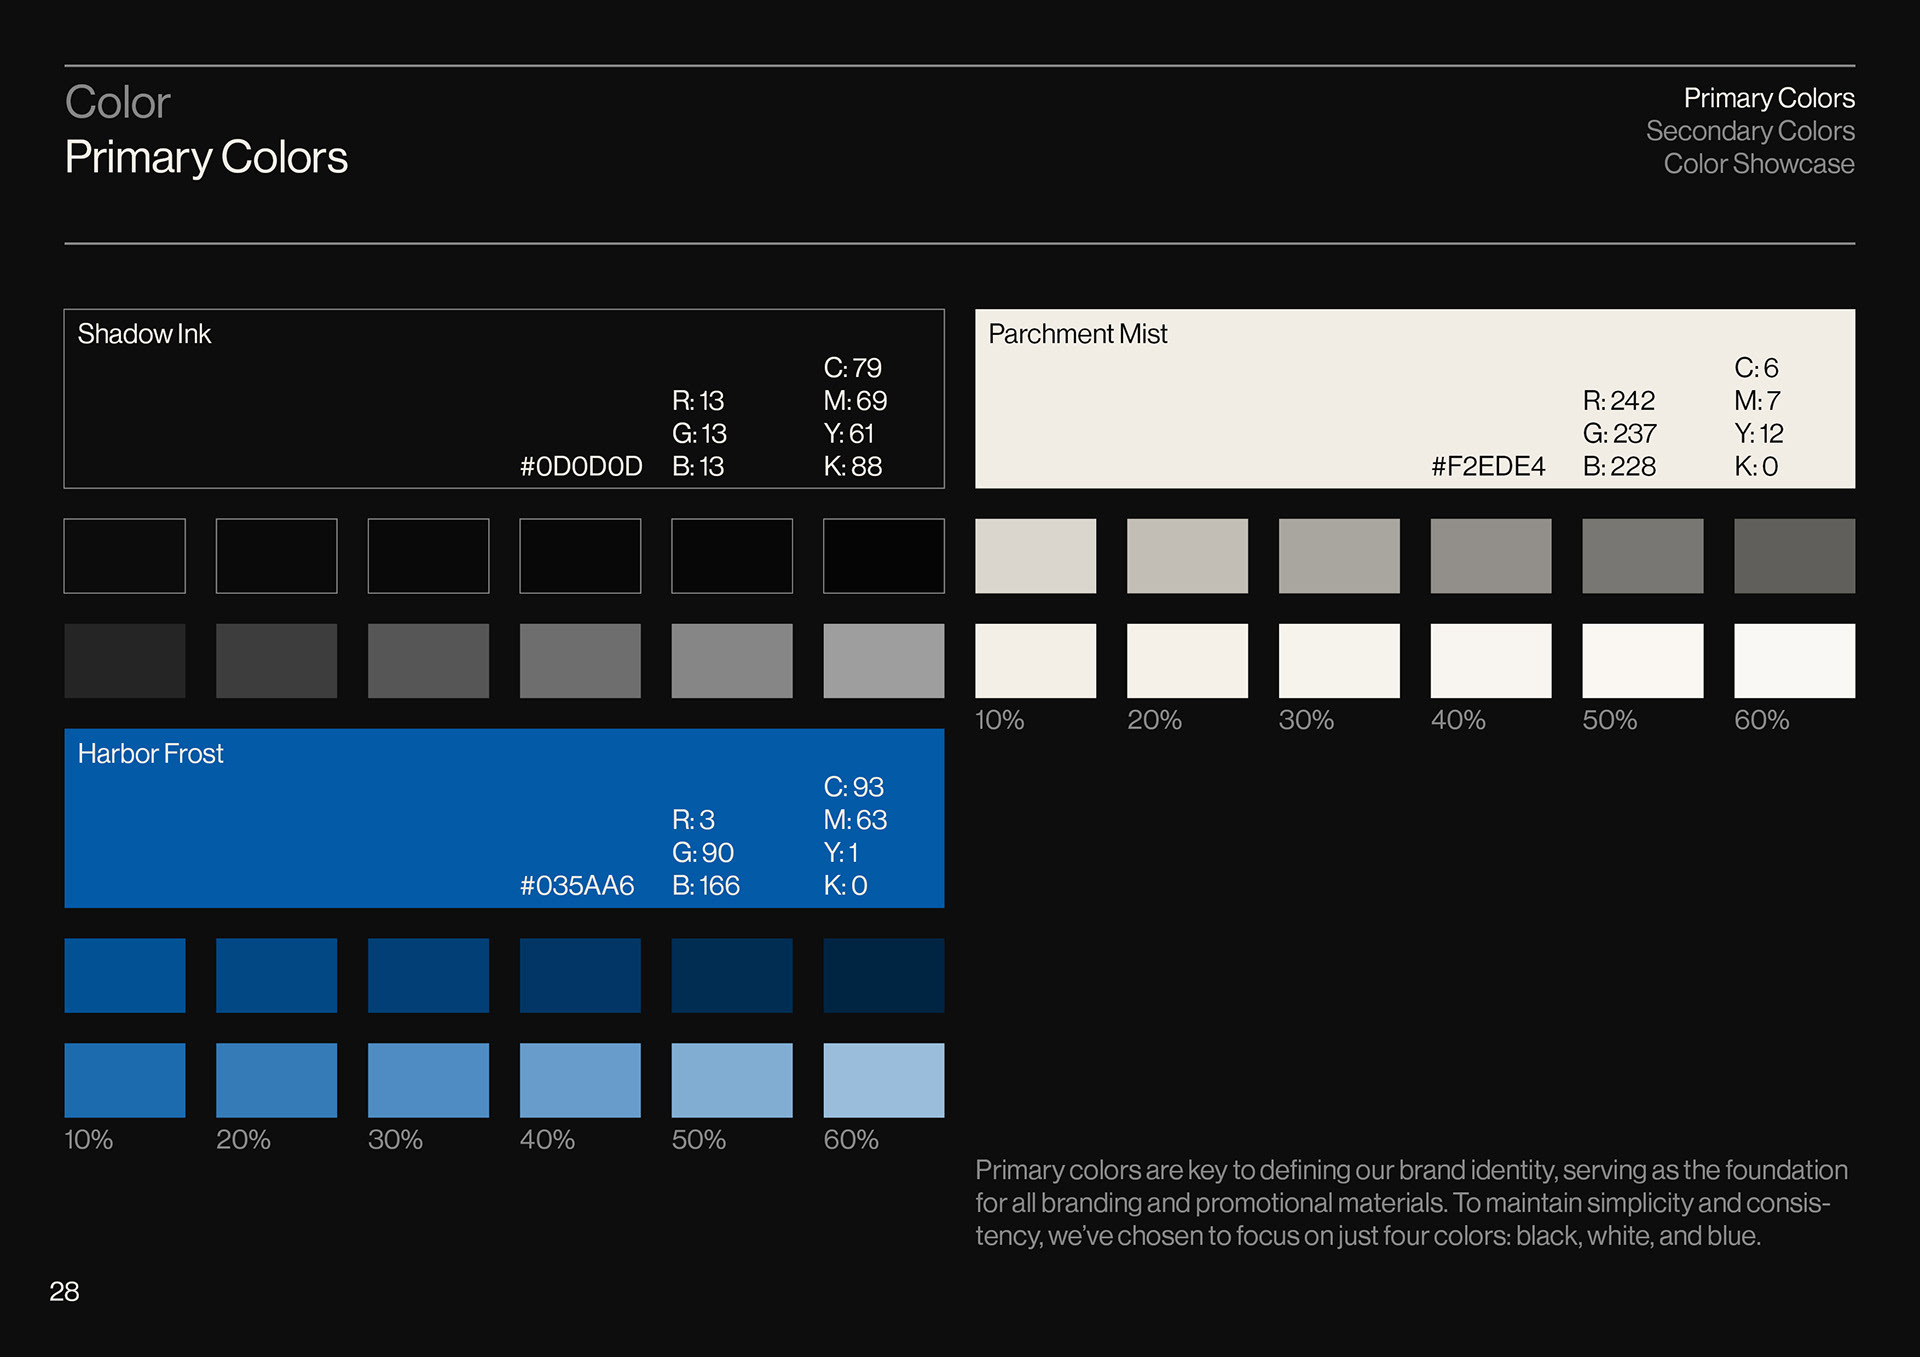
Task: Select the darkest Parchment Mist 60% shade swatch
Action: 1794,556
